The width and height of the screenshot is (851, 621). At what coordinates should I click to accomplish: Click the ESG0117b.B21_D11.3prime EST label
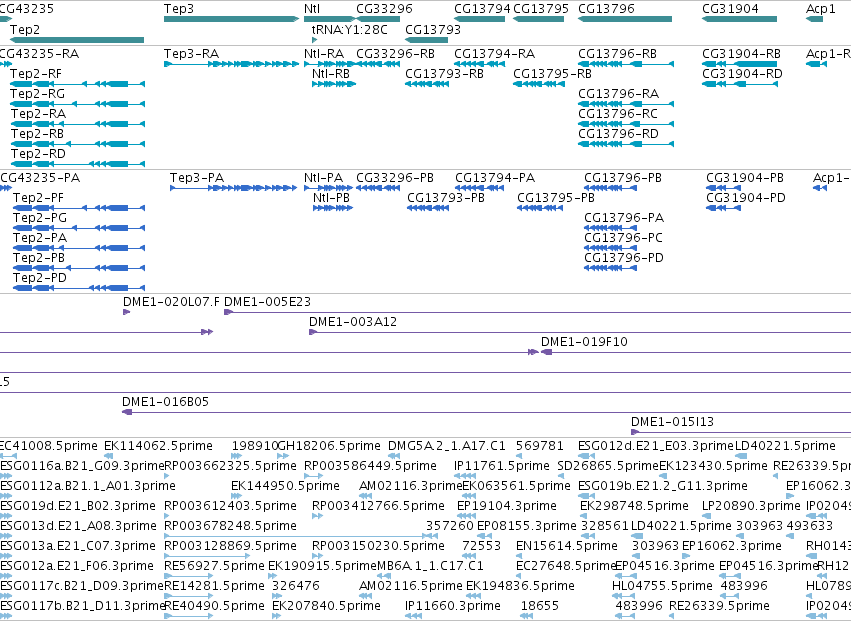click(x=81, y=605)
